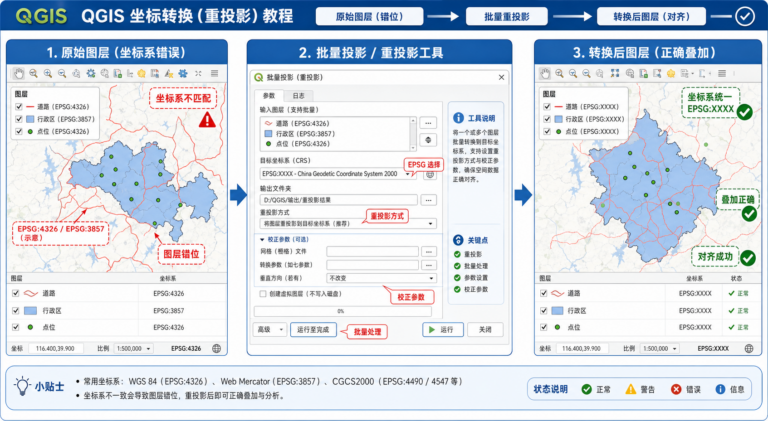The image size is (768, 421).
Task: Click the yellow star-shaped icon in panel 1 toolbar
Action: coord(142,73)
